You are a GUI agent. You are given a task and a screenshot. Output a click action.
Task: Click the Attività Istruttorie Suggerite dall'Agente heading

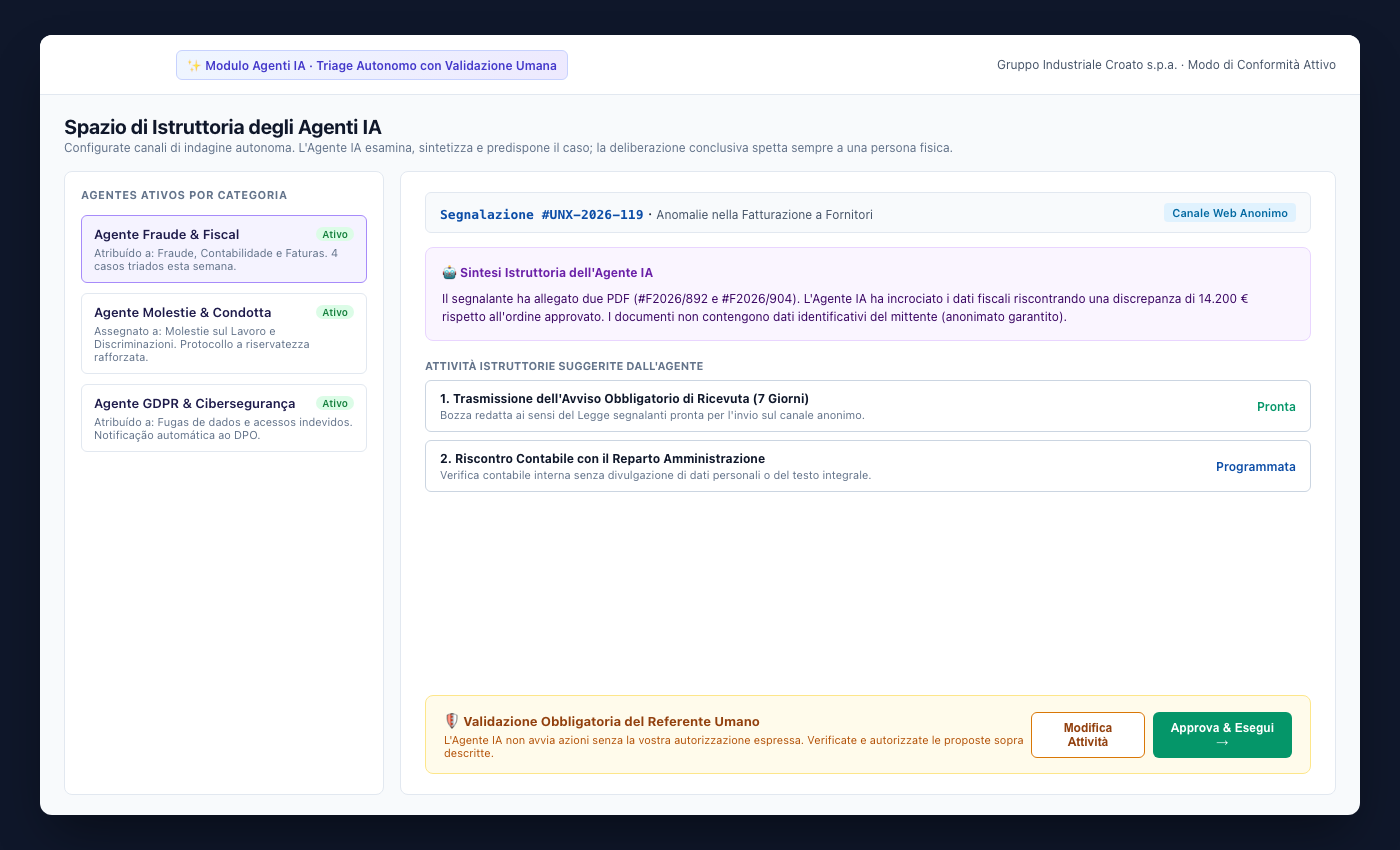[x=564, y=366]
